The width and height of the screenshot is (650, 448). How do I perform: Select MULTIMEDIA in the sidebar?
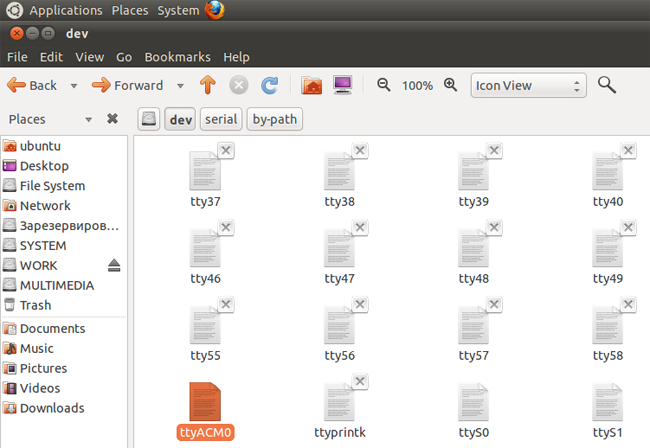point(56,285)
